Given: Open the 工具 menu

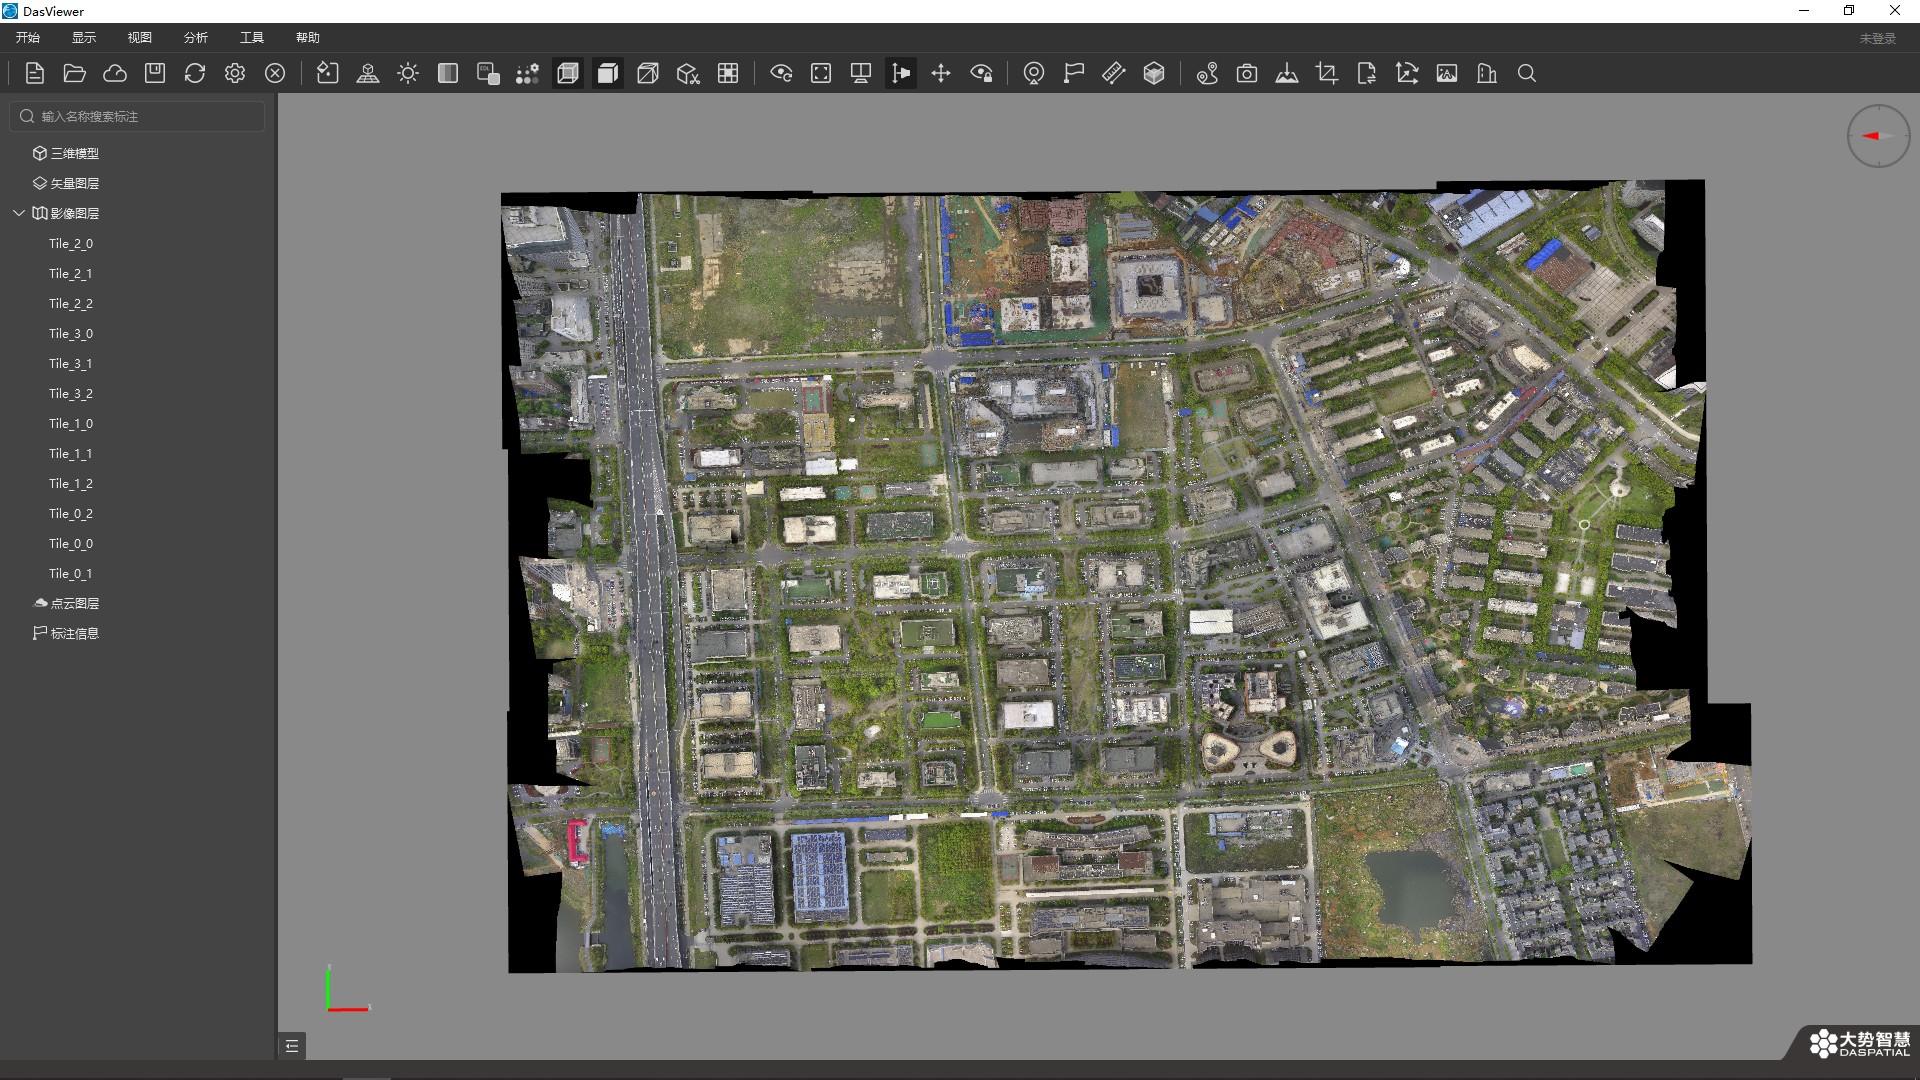Looking at the screenshot, I should [x=252, y=37].
